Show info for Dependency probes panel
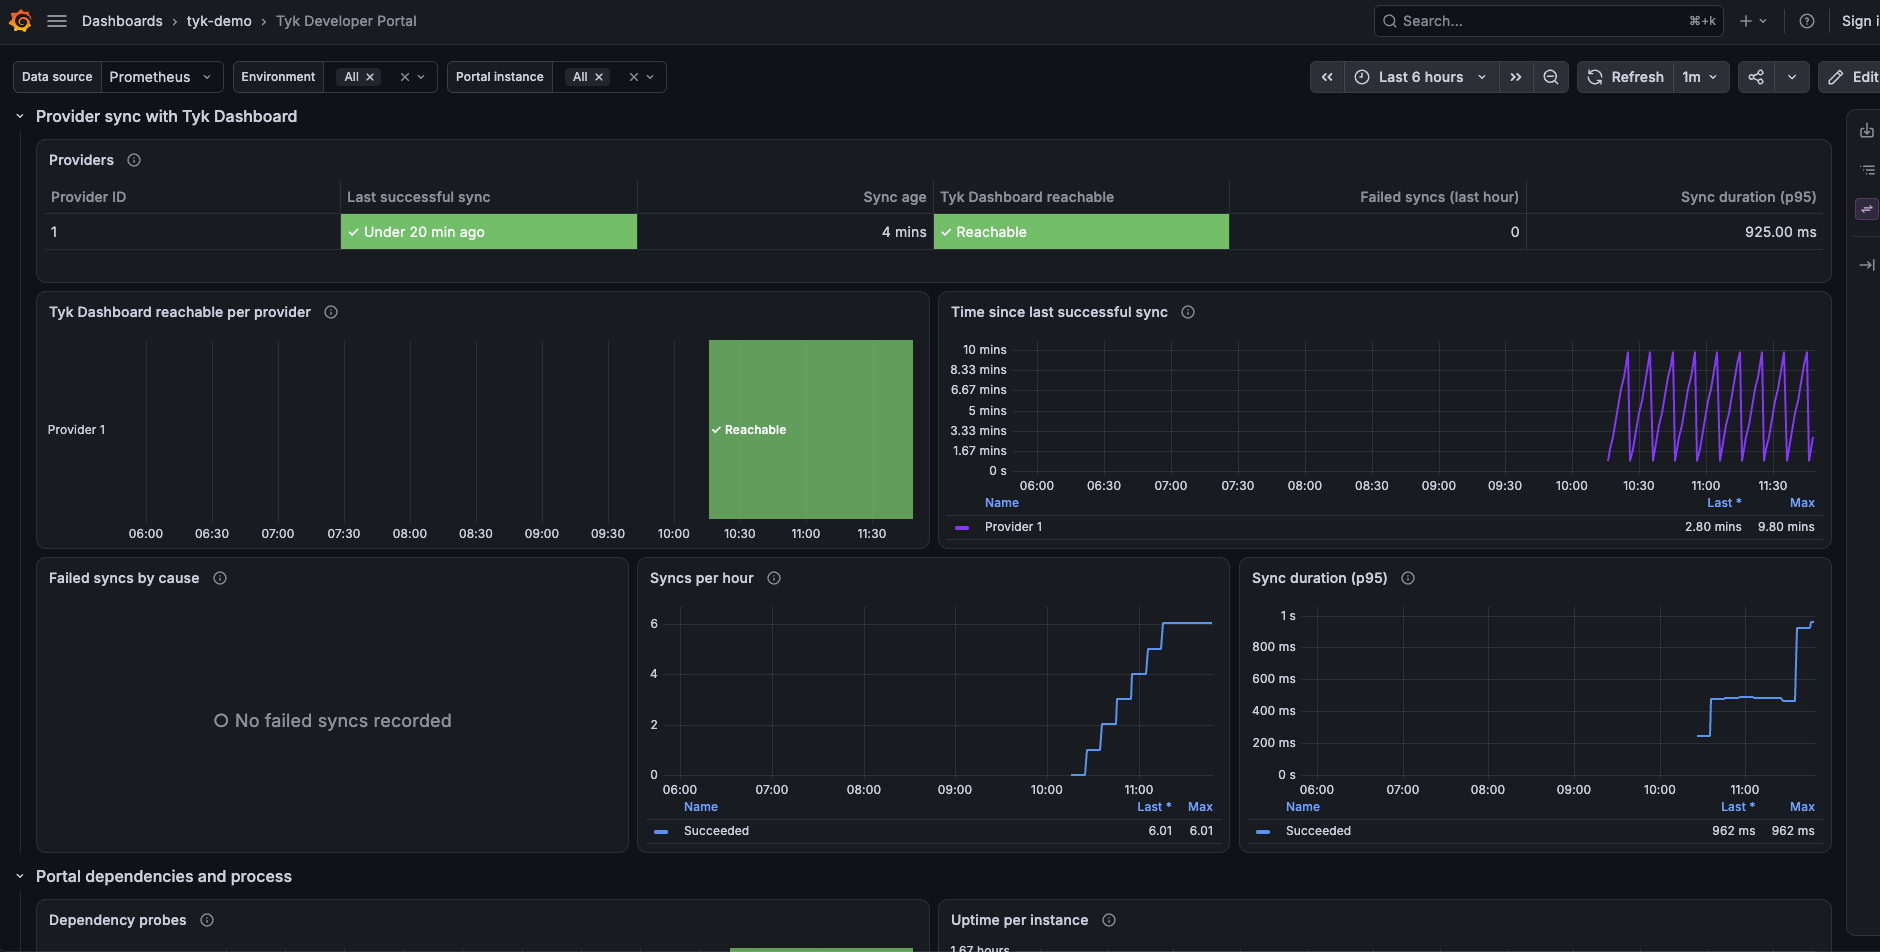 207,920
